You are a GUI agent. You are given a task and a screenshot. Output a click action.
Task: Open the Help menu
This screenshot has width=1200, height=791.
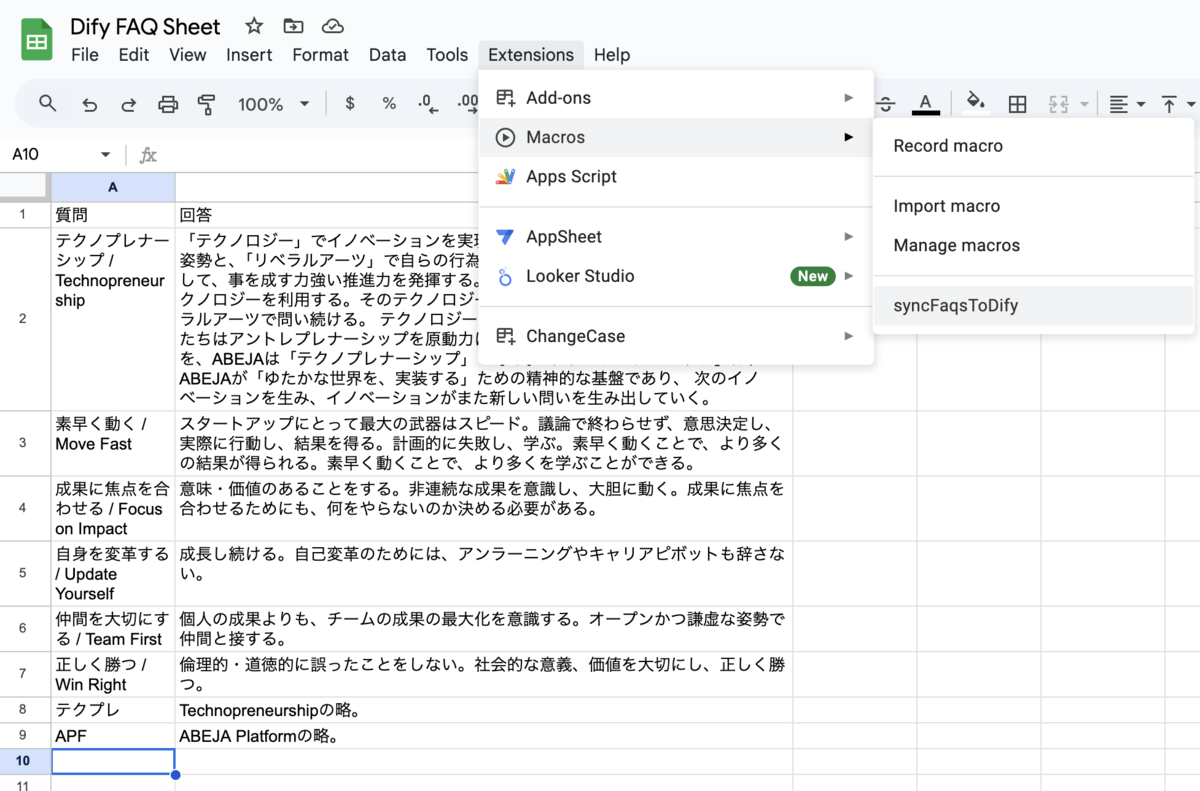pyautogui.click(x=612, y=55)
